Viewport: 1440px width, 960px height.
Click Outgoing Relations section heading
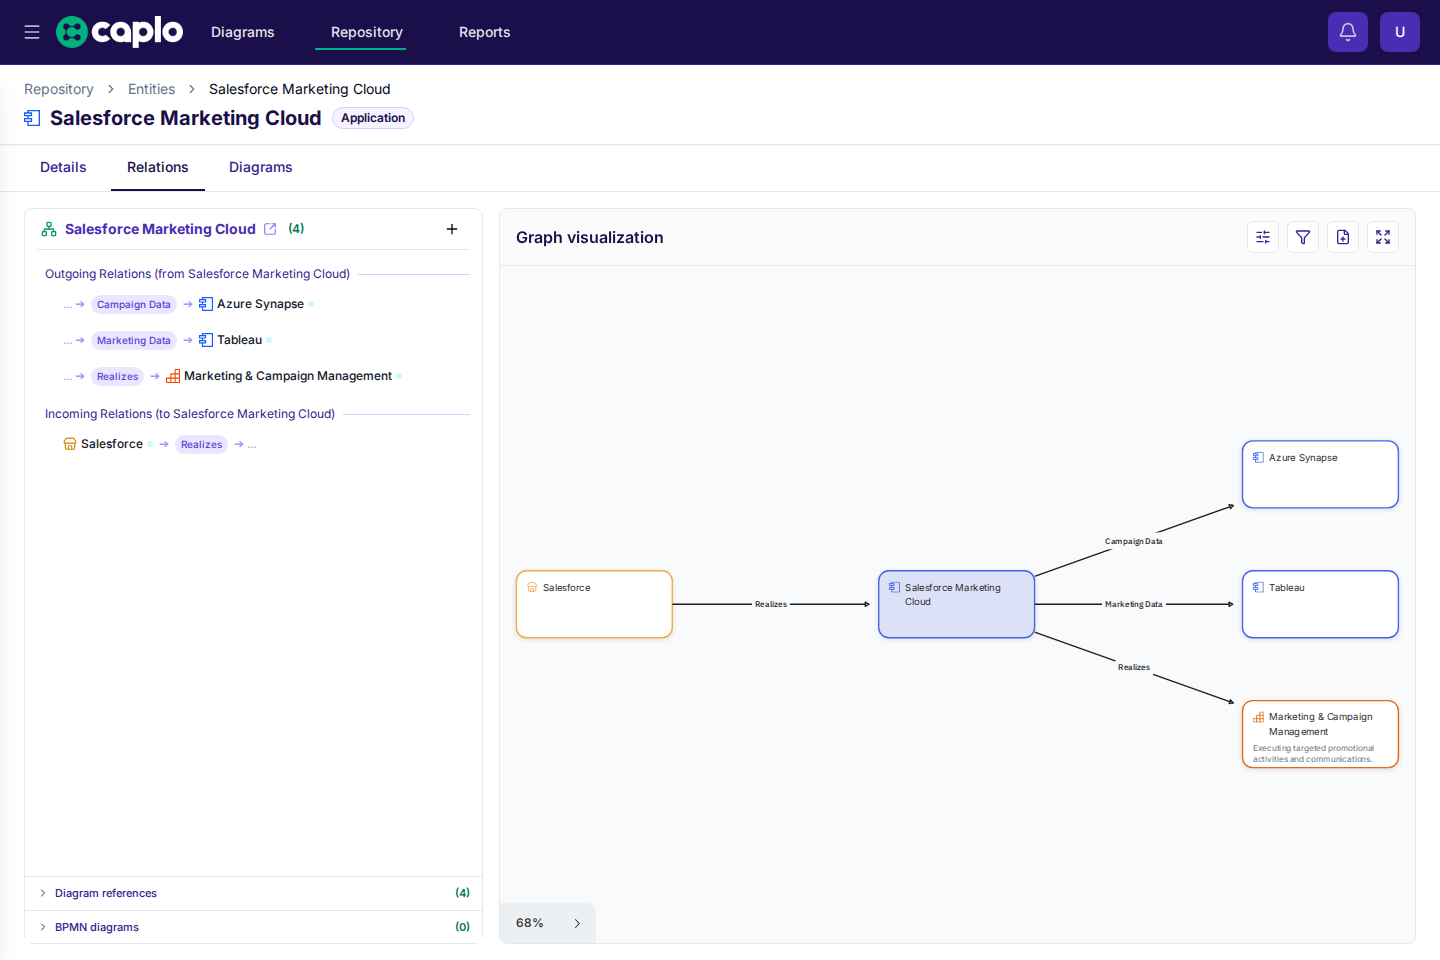(197, 274)
